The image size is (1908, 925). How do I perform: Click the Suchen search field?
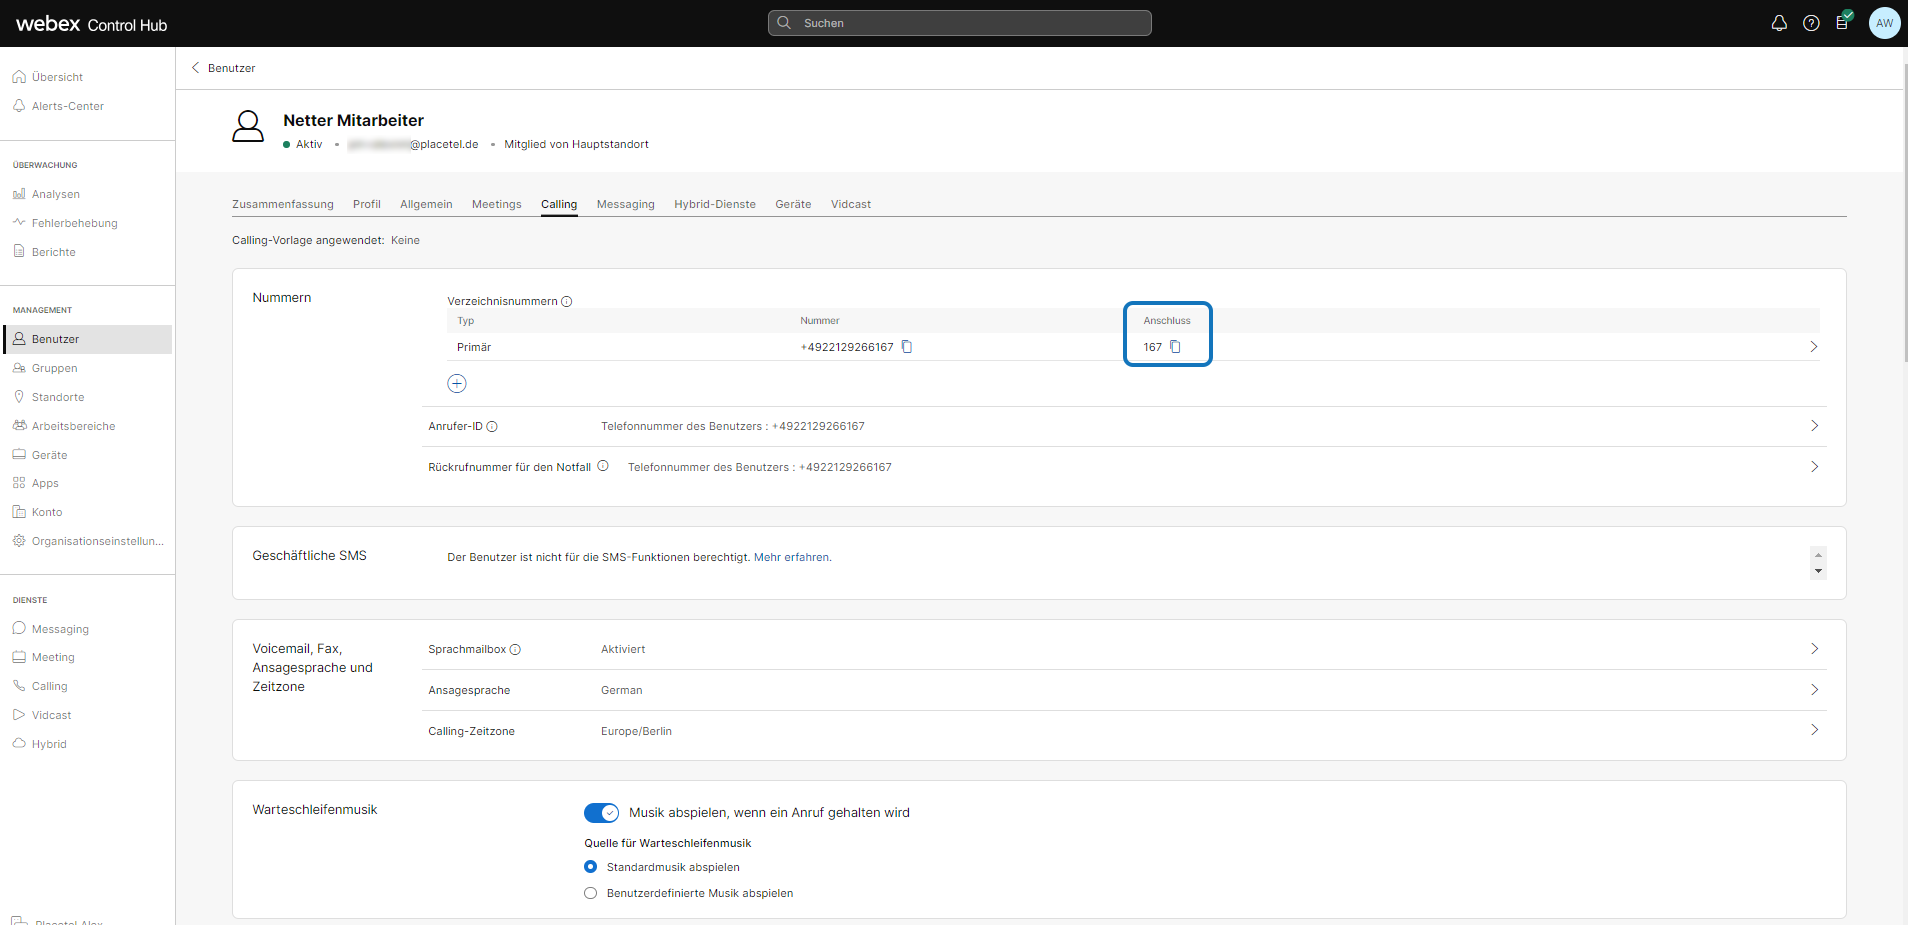click(960, 23)
